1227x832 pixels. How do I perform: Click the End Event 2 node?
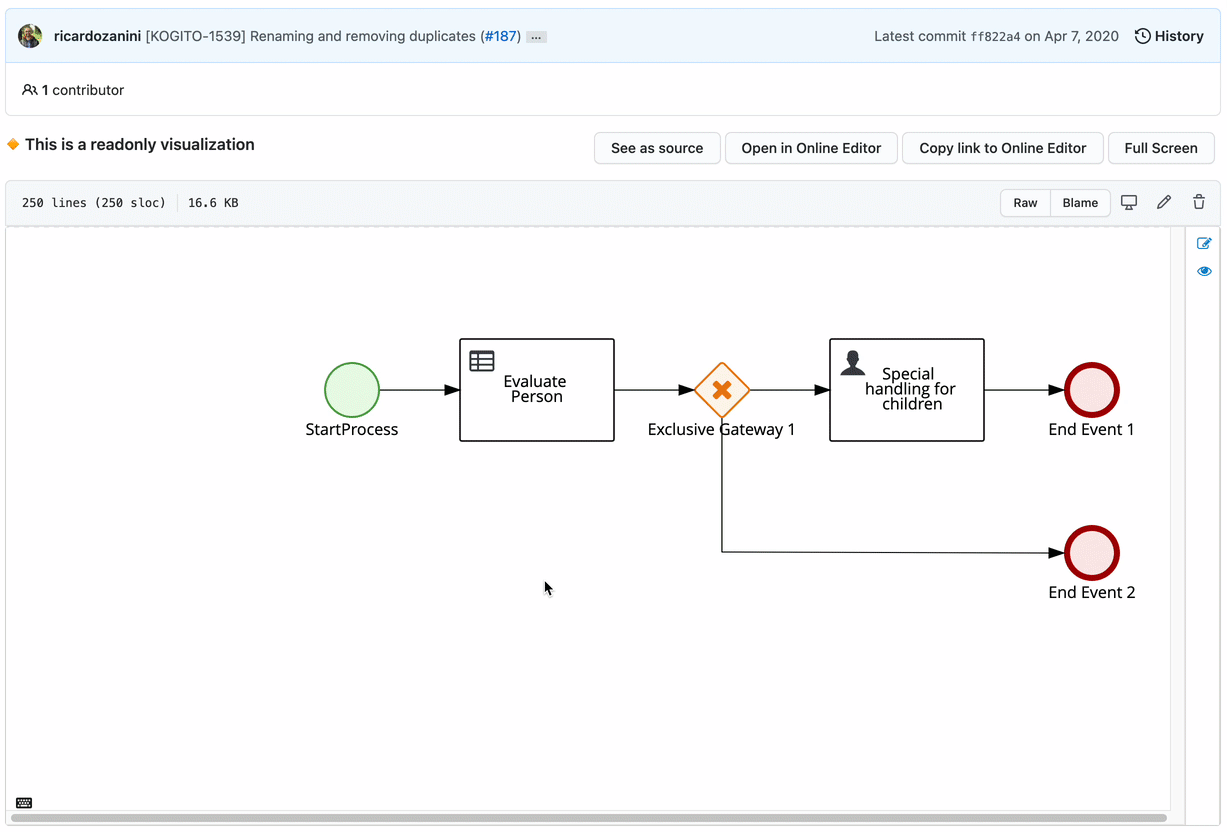coord(1092,553)
